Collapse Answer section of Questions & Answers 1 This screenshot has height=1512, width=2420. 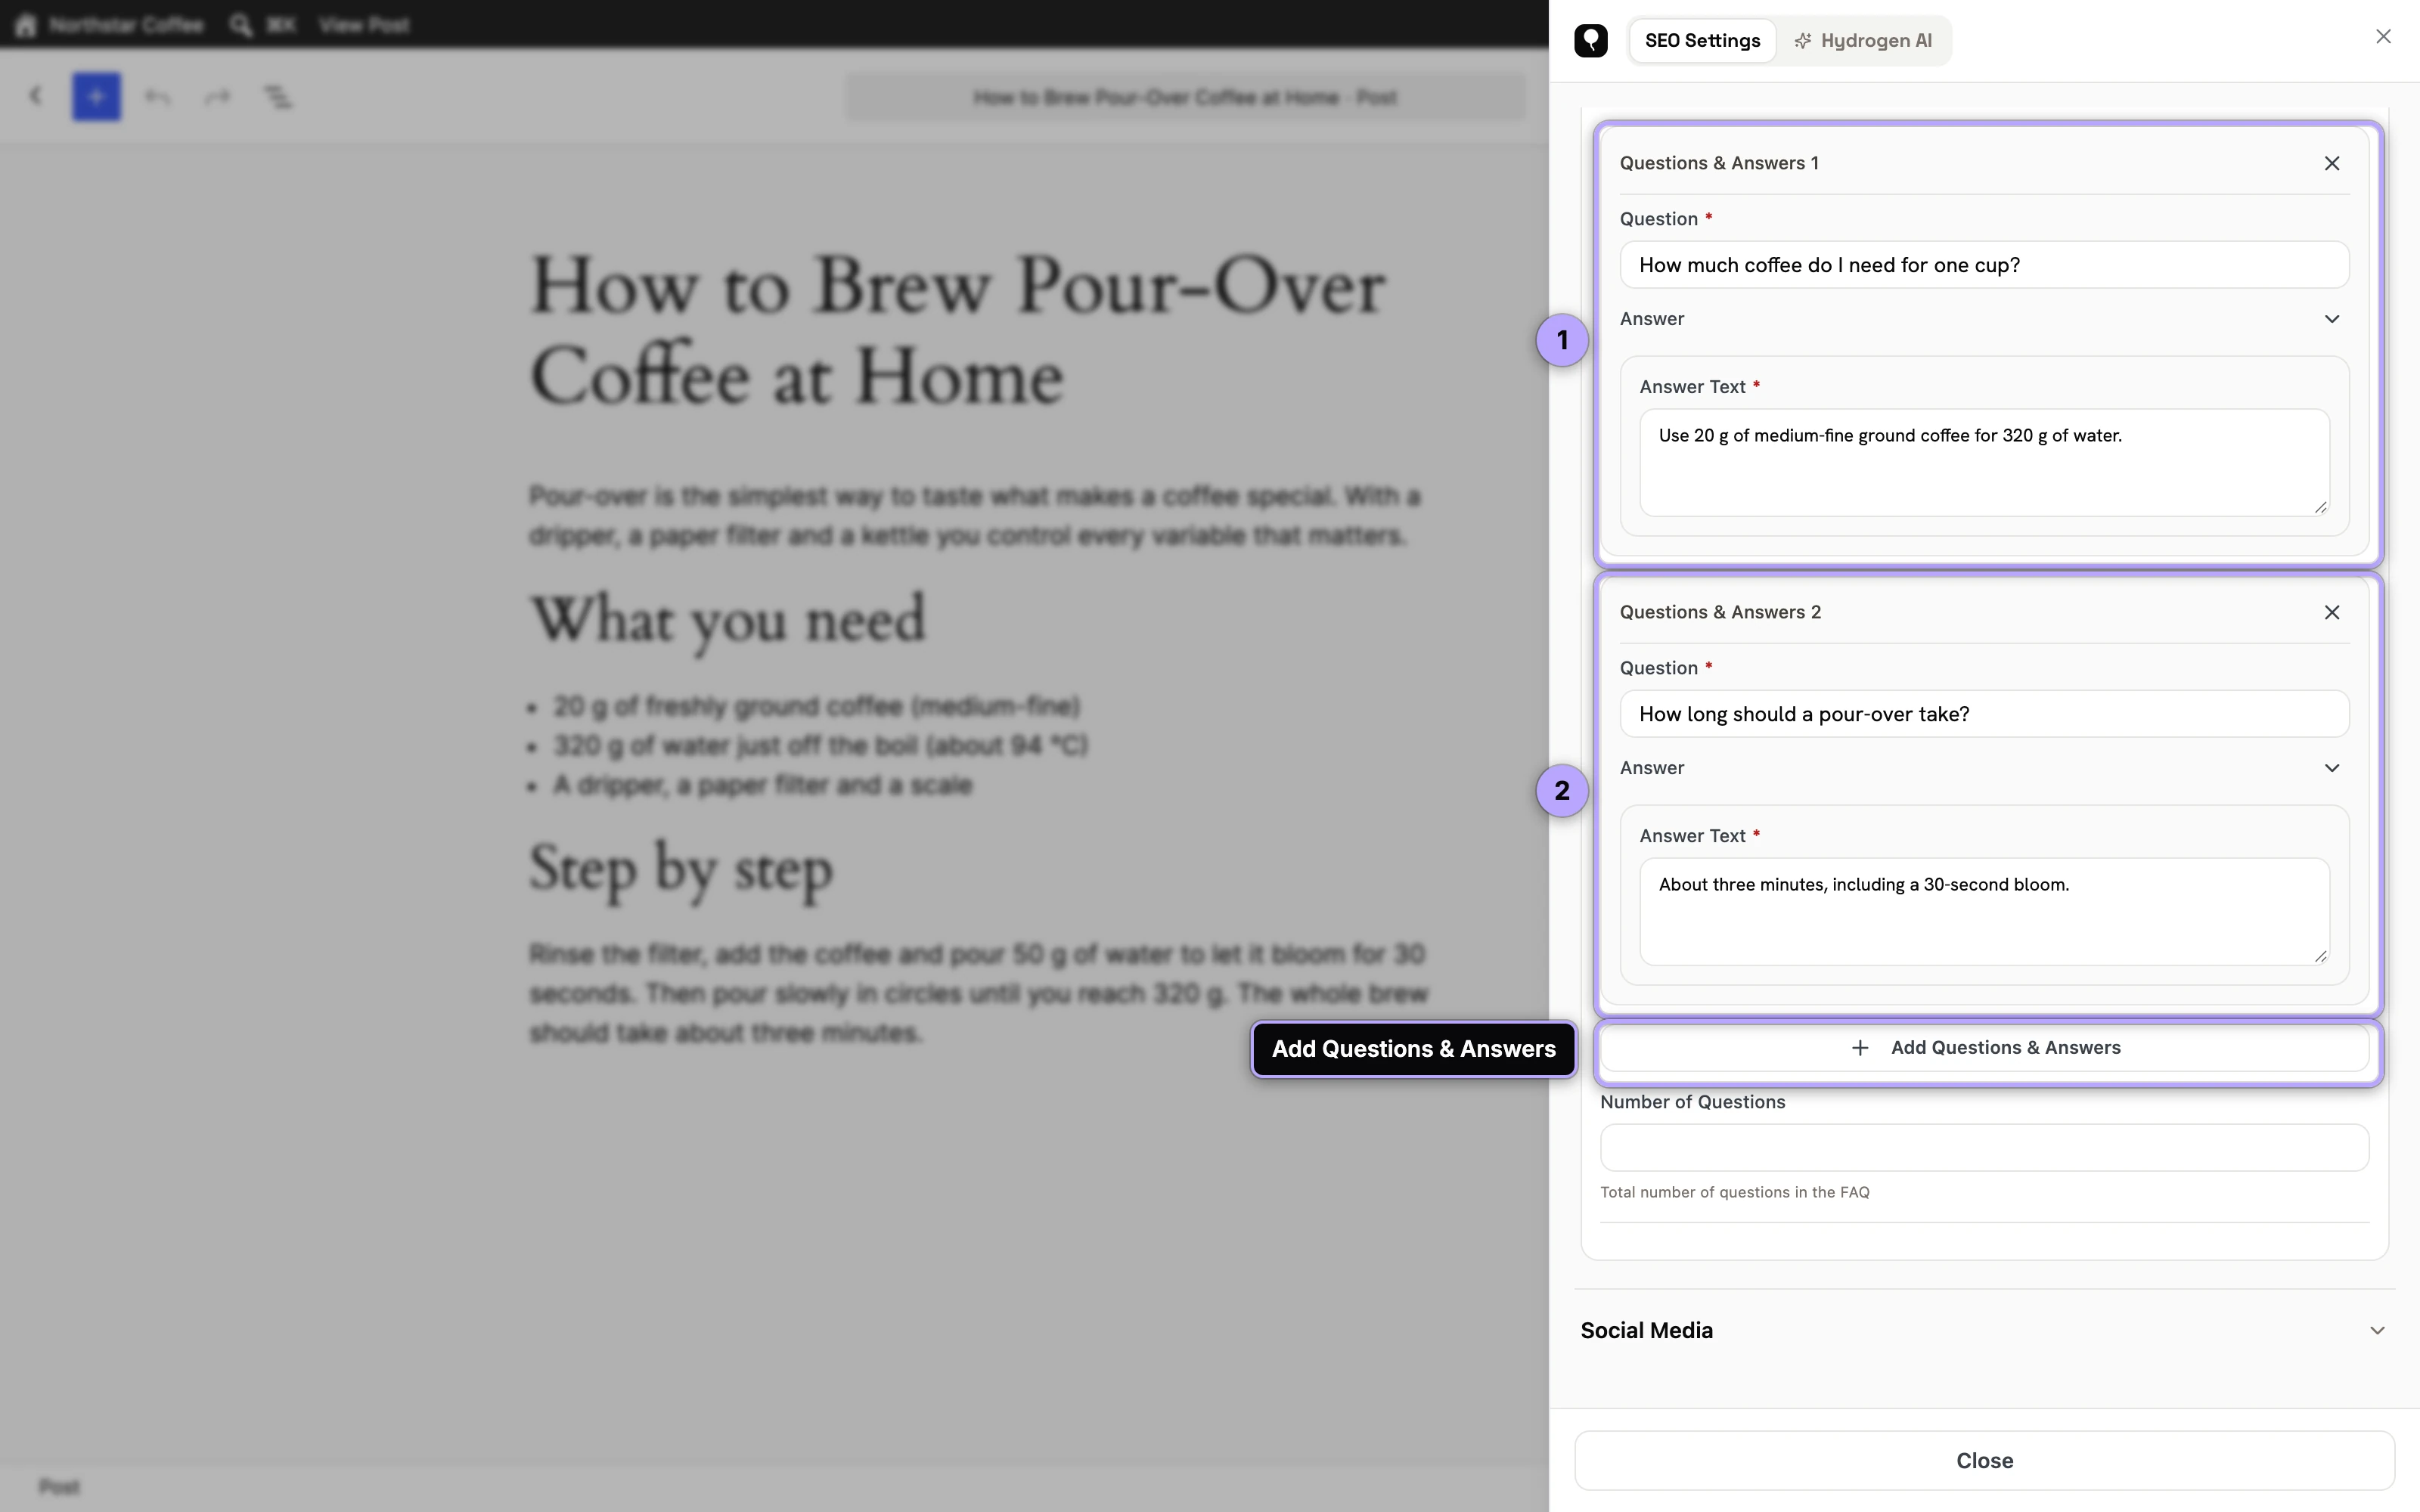coord(2332,319)
